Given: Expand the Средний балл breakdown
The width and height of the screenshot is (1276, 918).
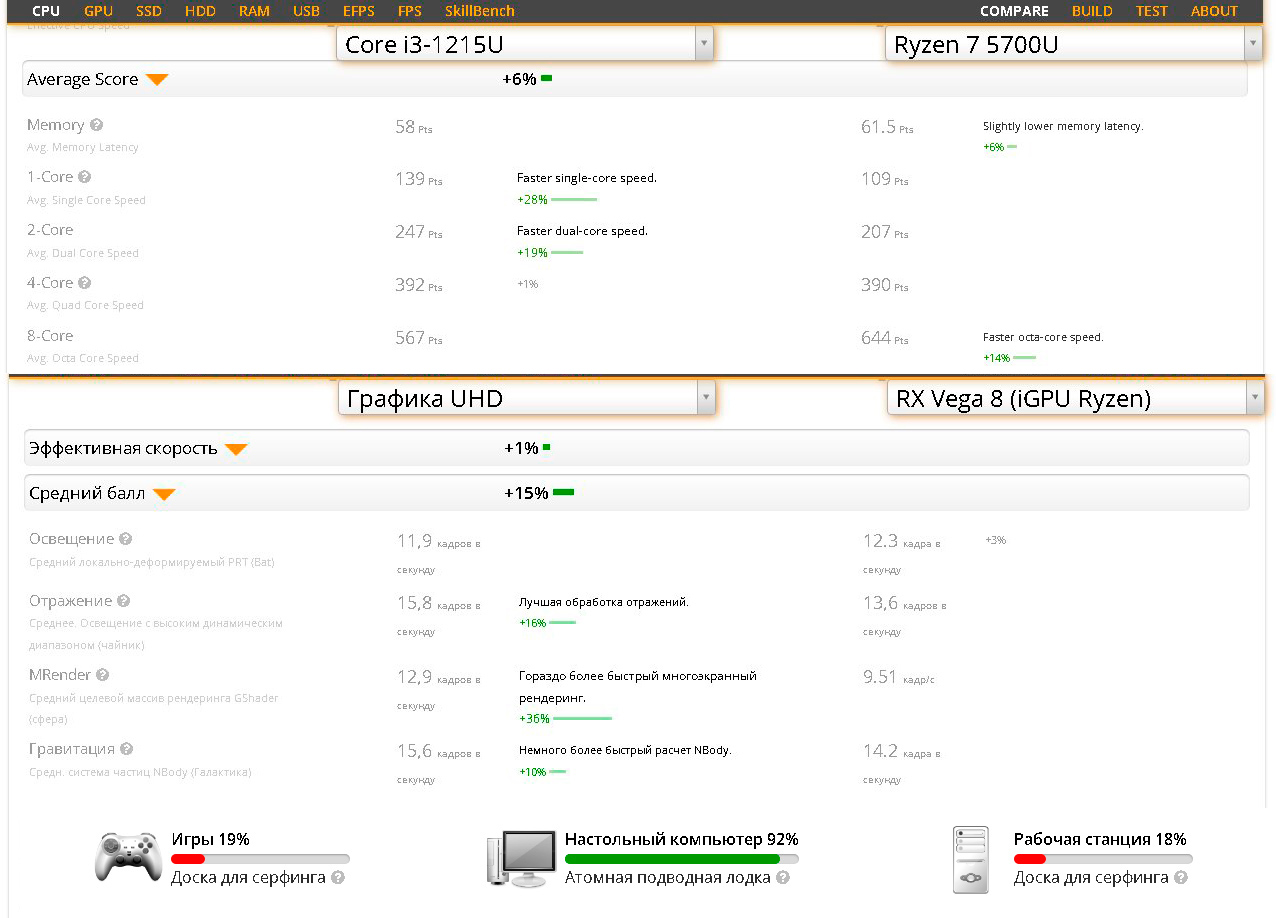Looking at the screenshot, I should point(164,492).
